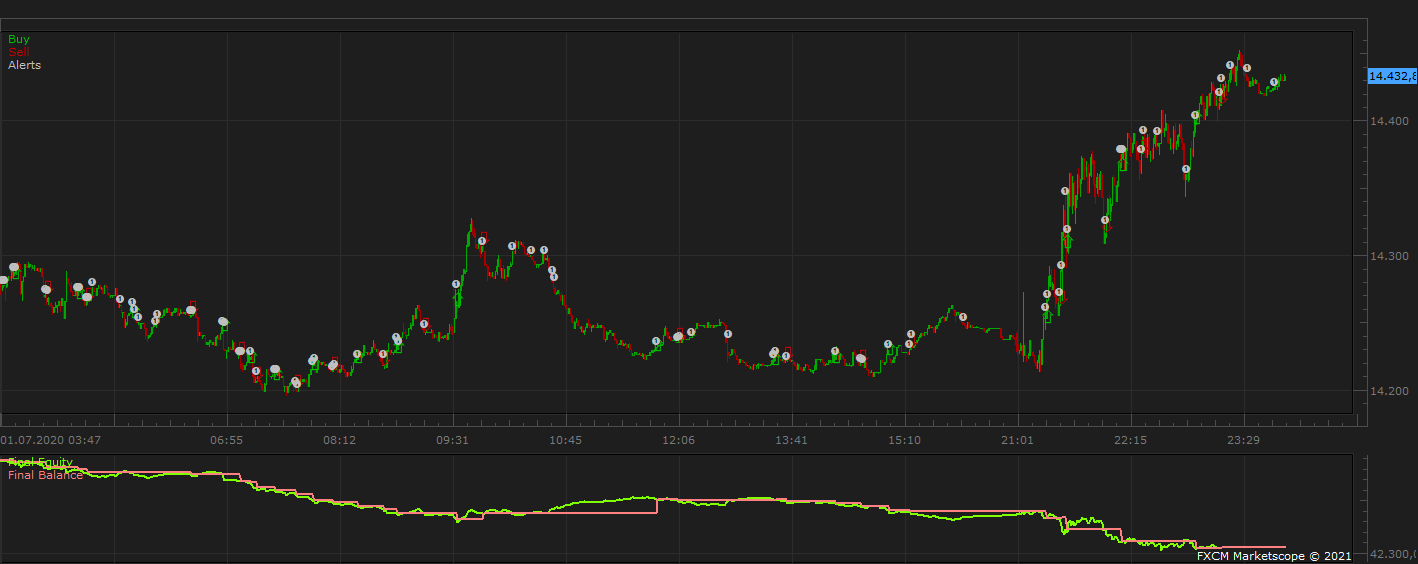Click the 14,200 price axis label
Viewport: 1418px width, 564px height.
1387,391
